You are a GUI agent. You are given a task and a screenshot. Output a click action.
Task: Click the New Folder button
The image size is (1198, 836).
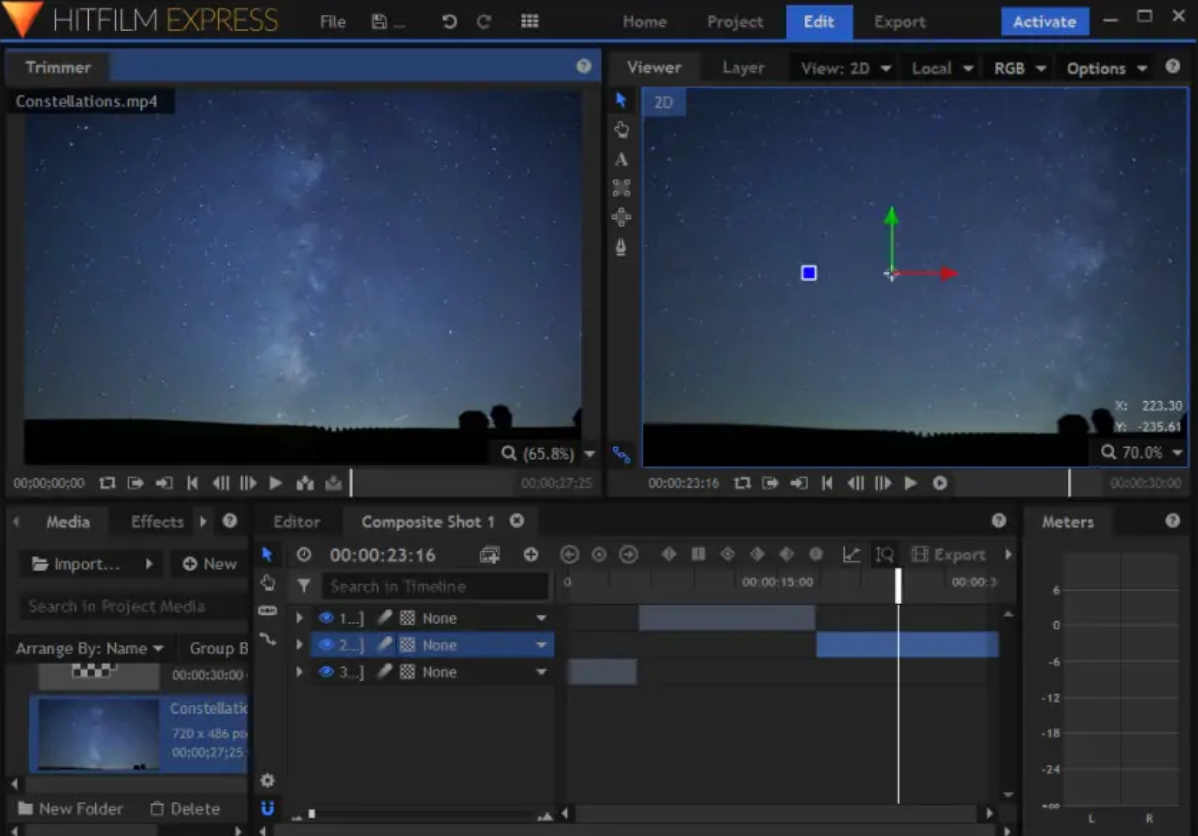coord(70,808)
